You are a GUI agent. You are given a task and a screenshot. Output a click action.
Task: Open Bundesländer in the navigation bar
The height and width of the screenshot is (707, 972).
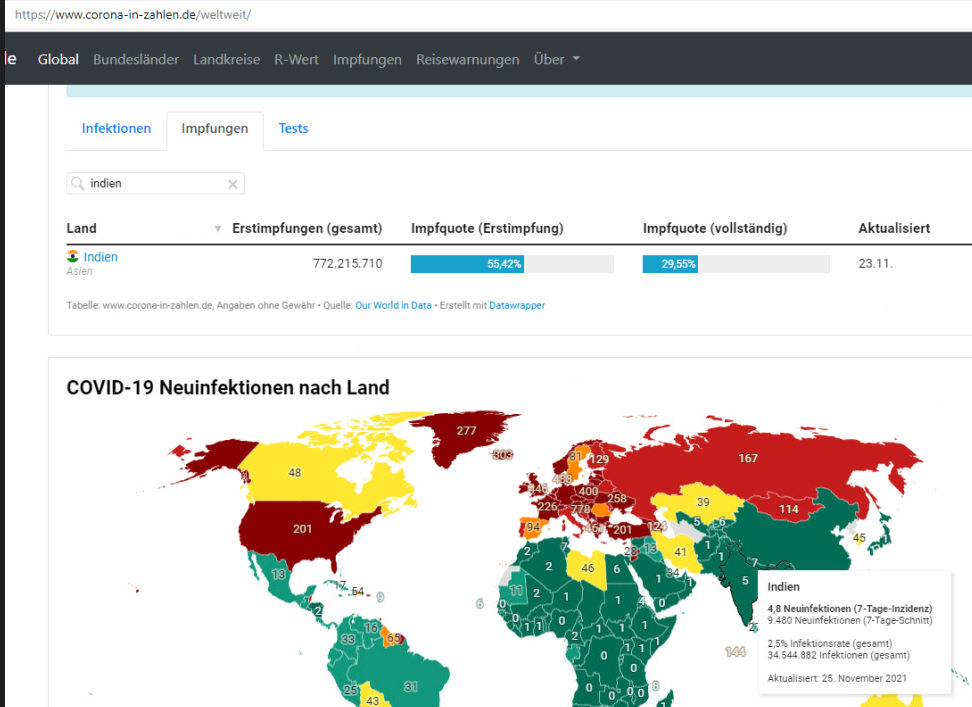click(x=136, y=59)
